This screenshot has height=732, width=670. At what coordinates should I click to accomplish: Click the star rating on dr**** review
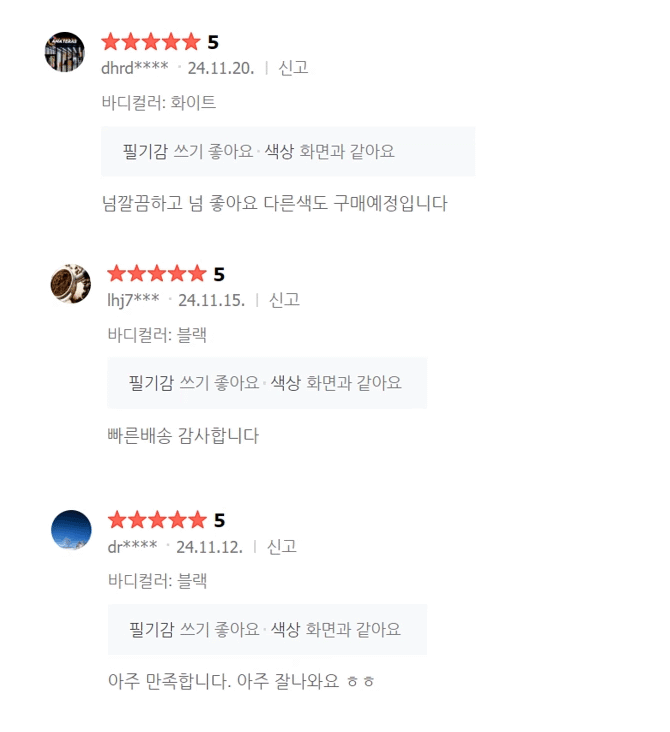pos(157,520)
